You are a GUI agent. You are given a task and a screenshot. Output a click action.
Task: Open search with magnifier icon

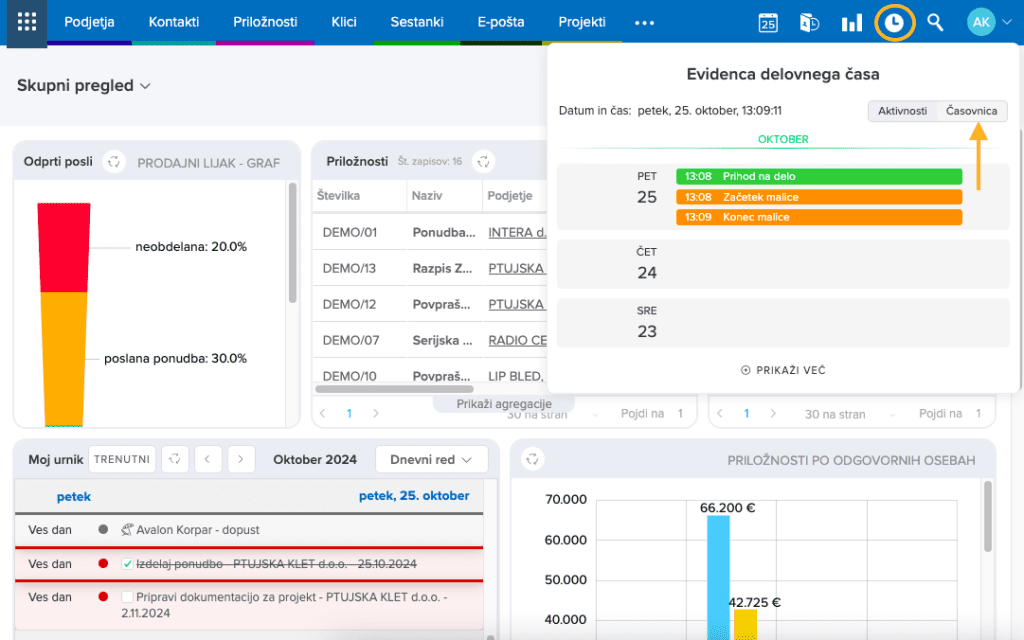click(x=935, y=23)
